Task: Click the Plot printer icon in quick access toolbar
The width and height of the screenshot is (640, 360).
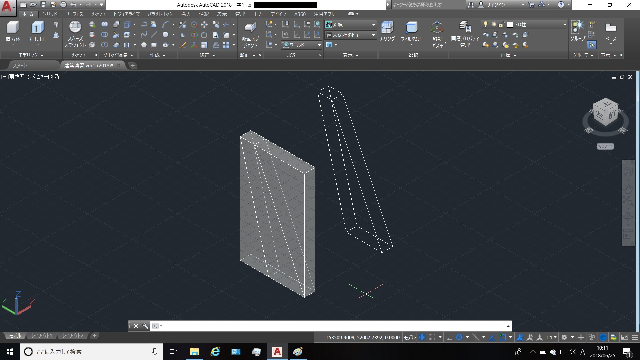Action: coord(63,4)
